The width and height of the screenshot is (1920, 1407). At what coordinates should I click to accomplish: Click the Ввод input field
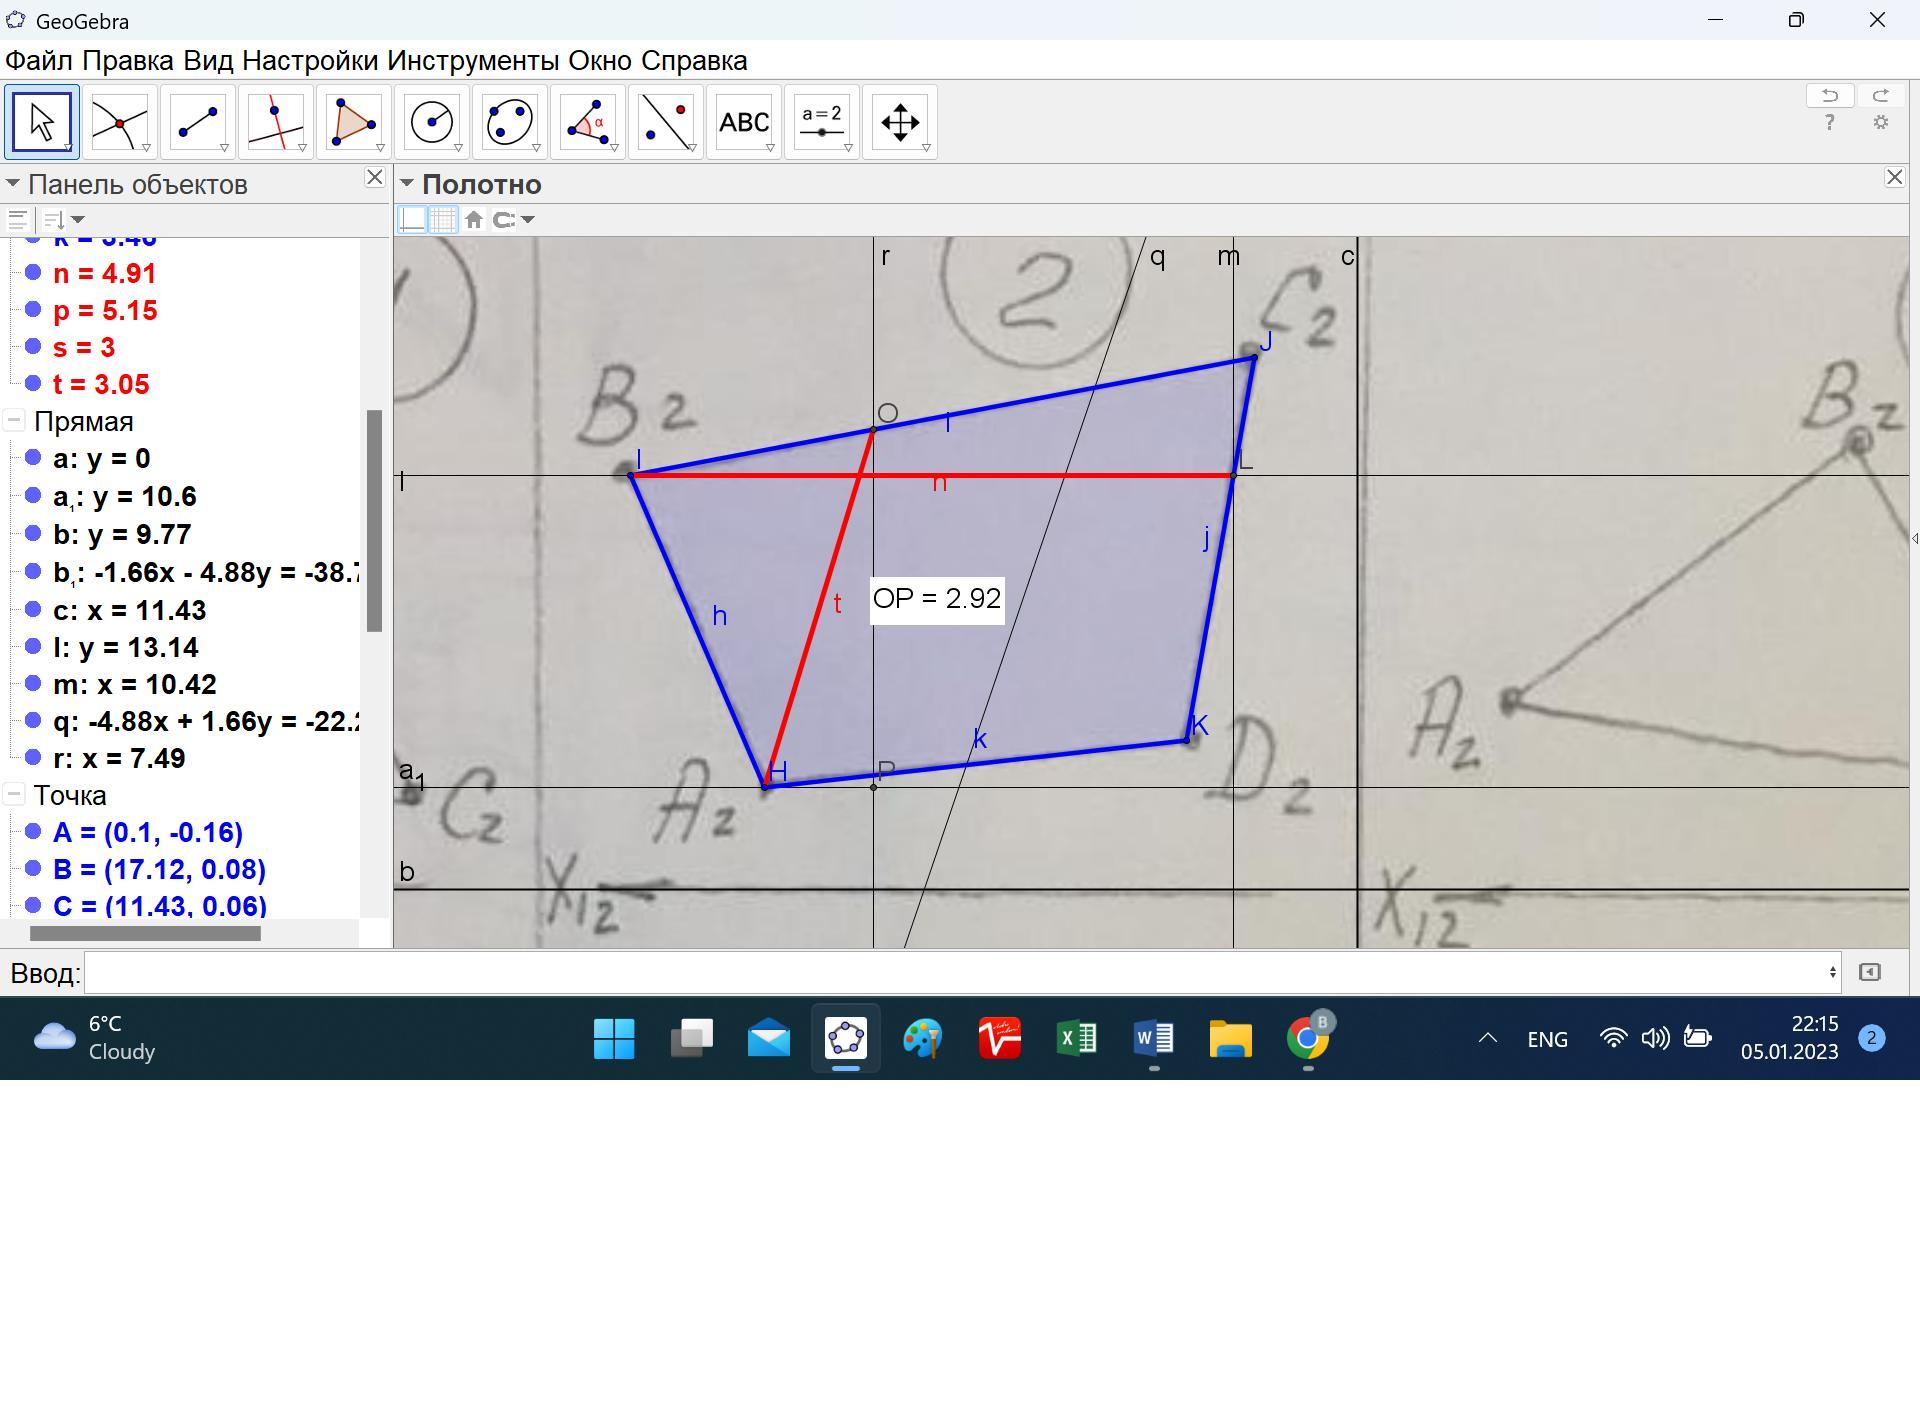(x=960, y=972)
